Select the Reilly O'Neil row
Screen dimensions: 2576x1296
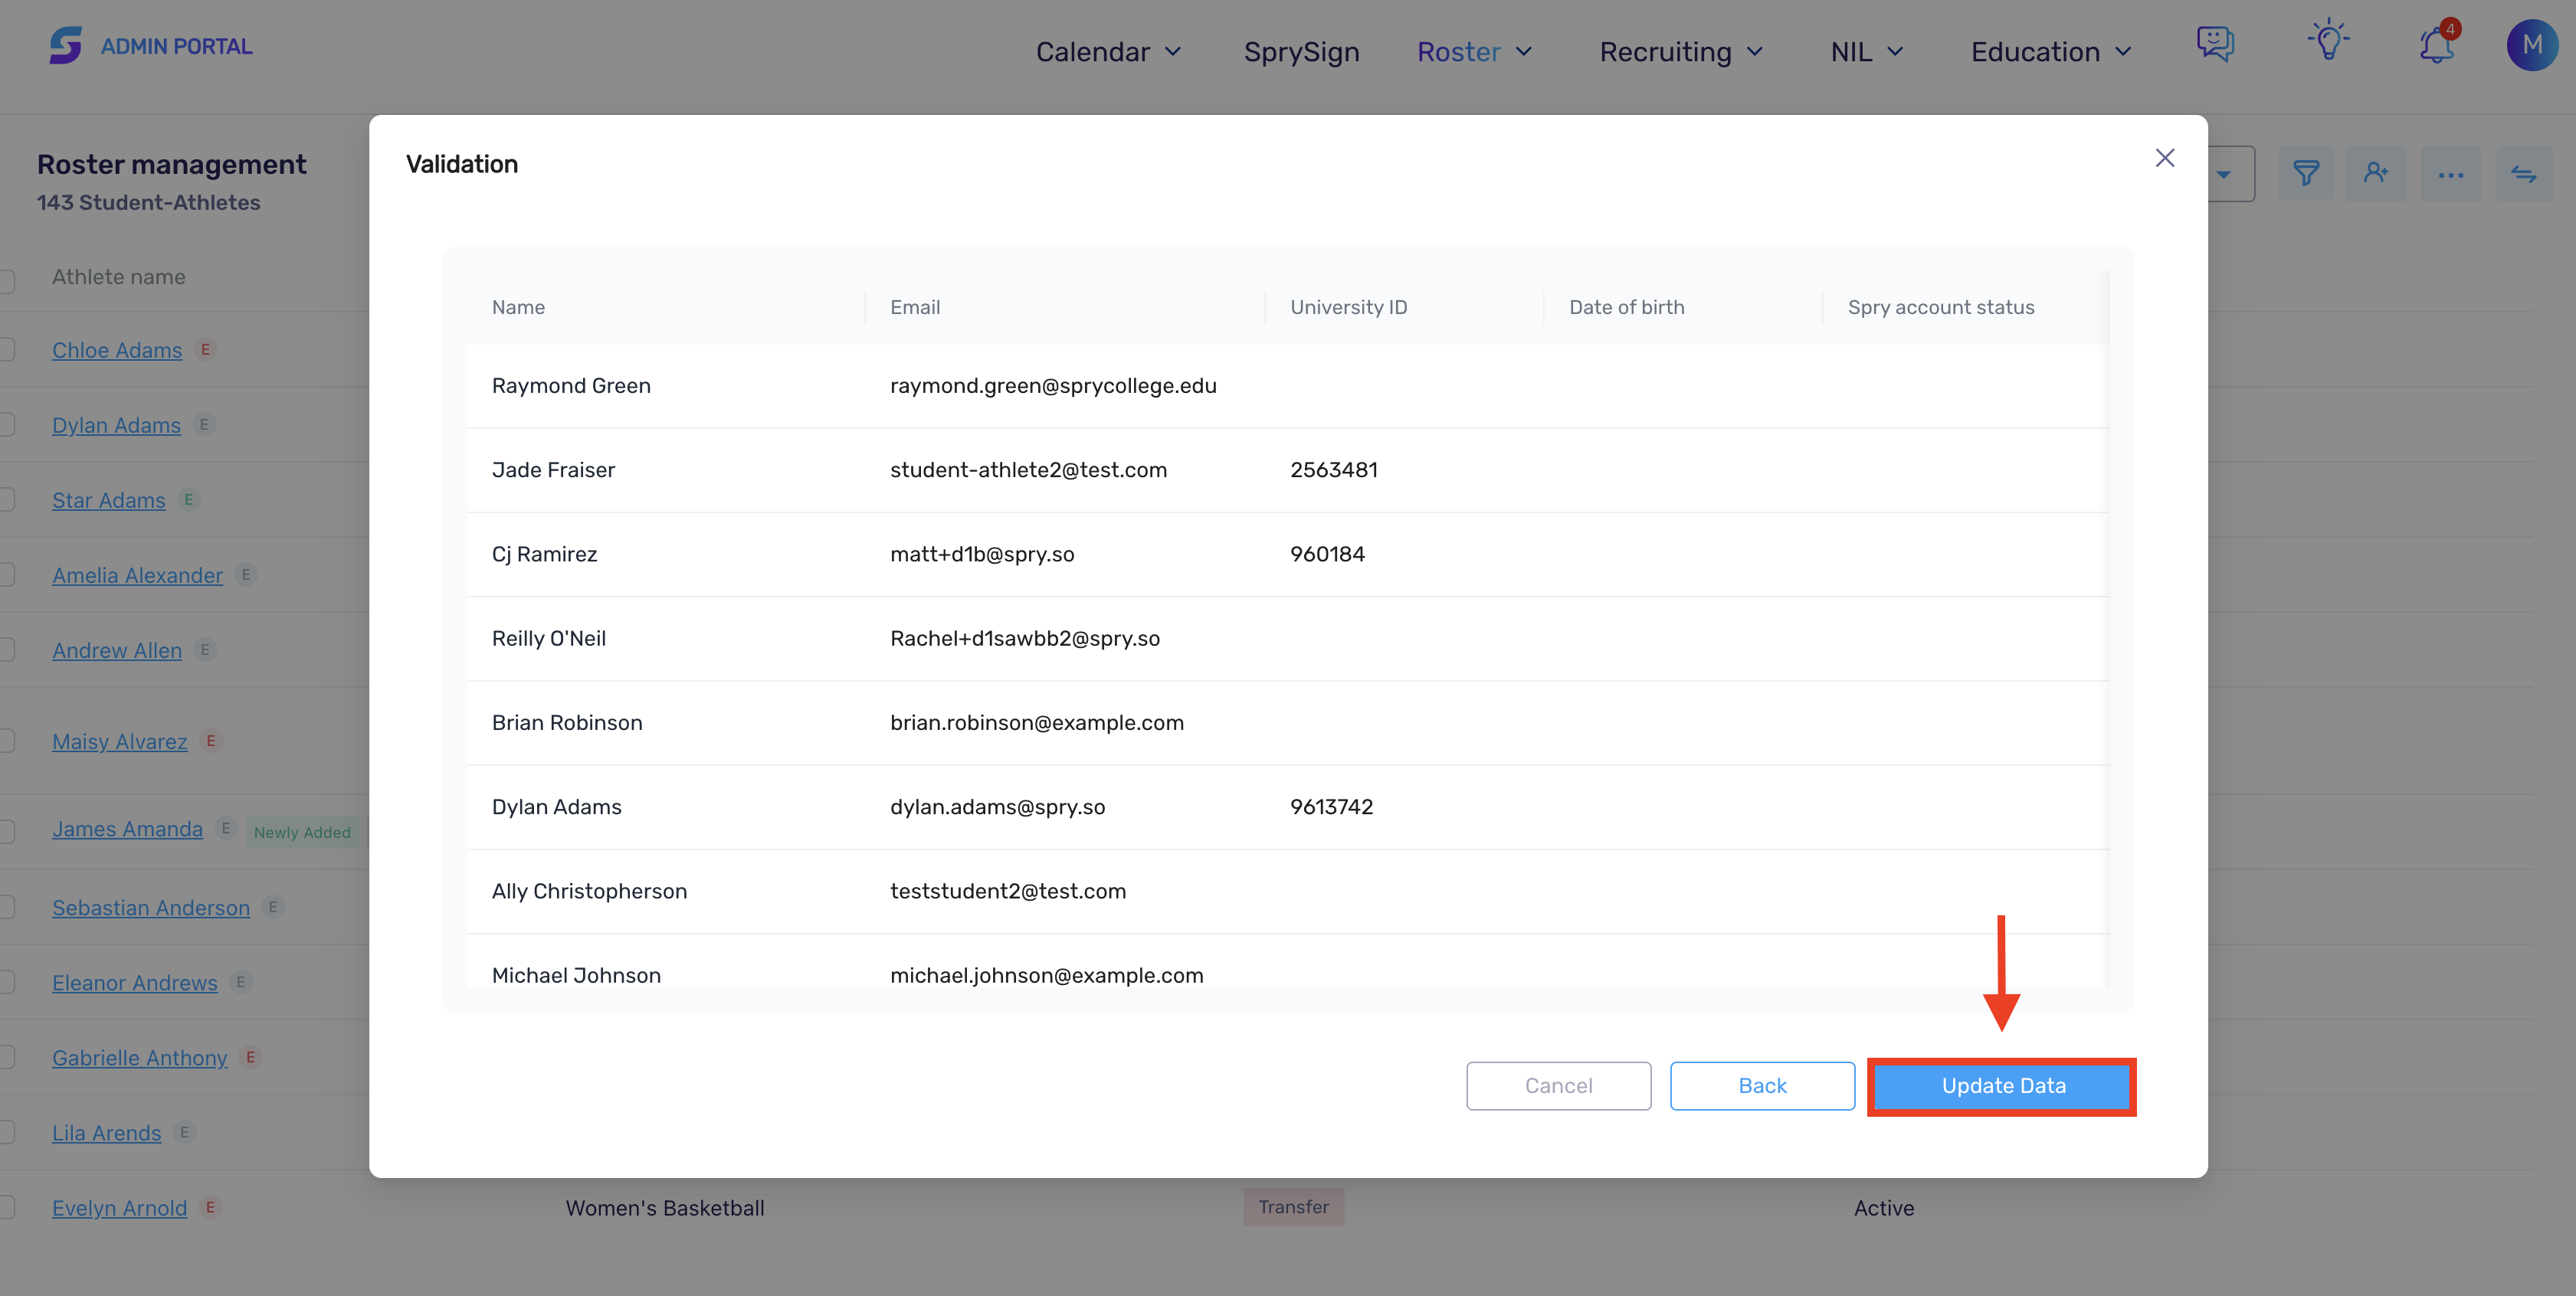1287,638
